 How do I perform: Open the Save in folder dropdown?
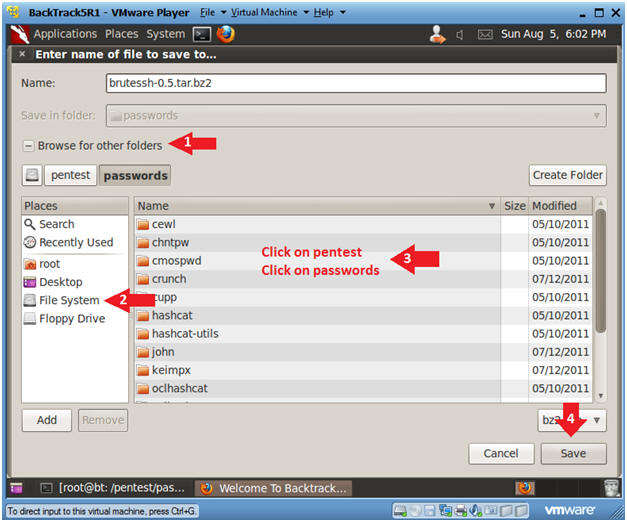coord(356,116)
